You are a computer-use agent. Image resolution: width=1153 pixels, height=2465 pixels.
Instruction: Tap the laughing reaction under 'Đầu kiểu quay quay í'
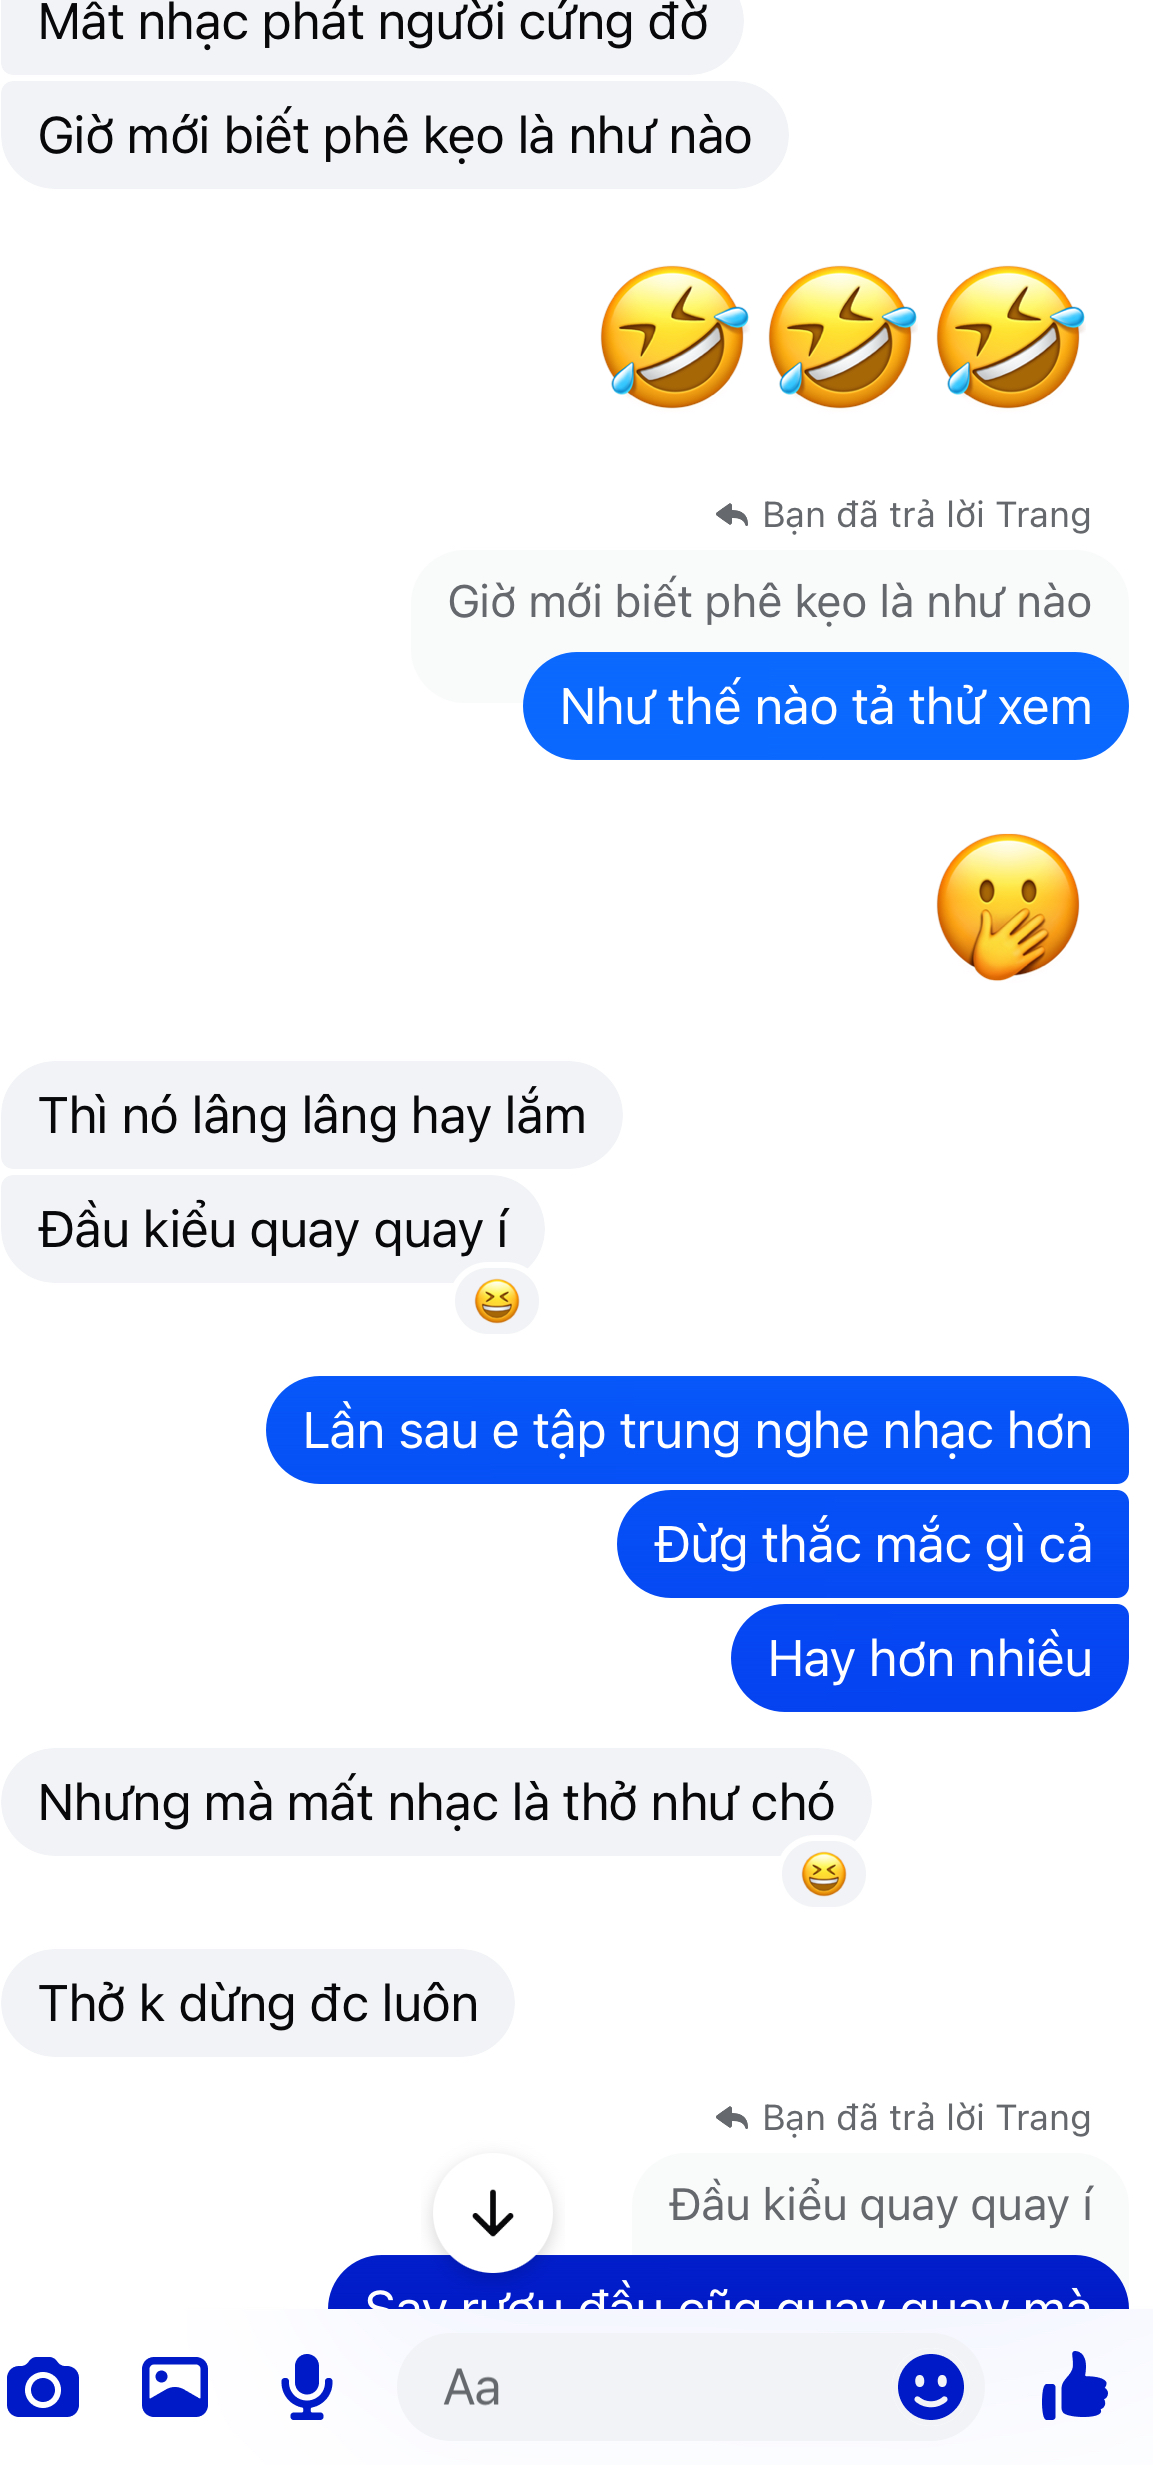[x=497, y=1301]
